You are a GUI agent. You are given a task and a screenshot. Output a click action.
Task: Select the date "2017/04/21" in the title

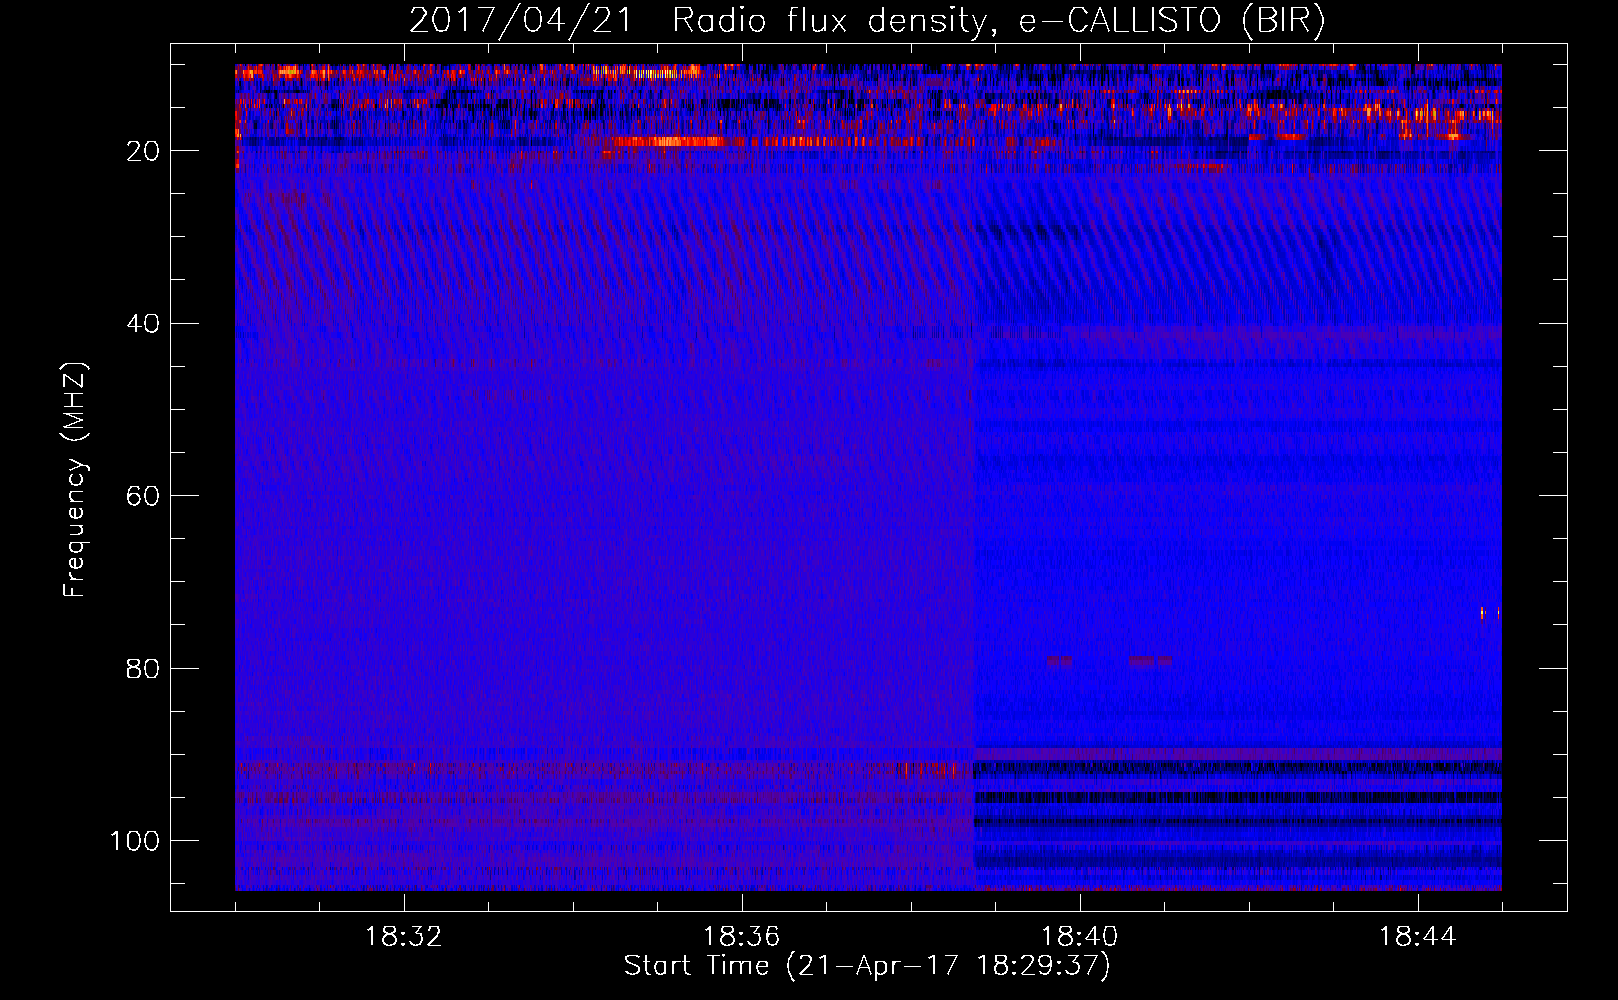pos(521,20)
